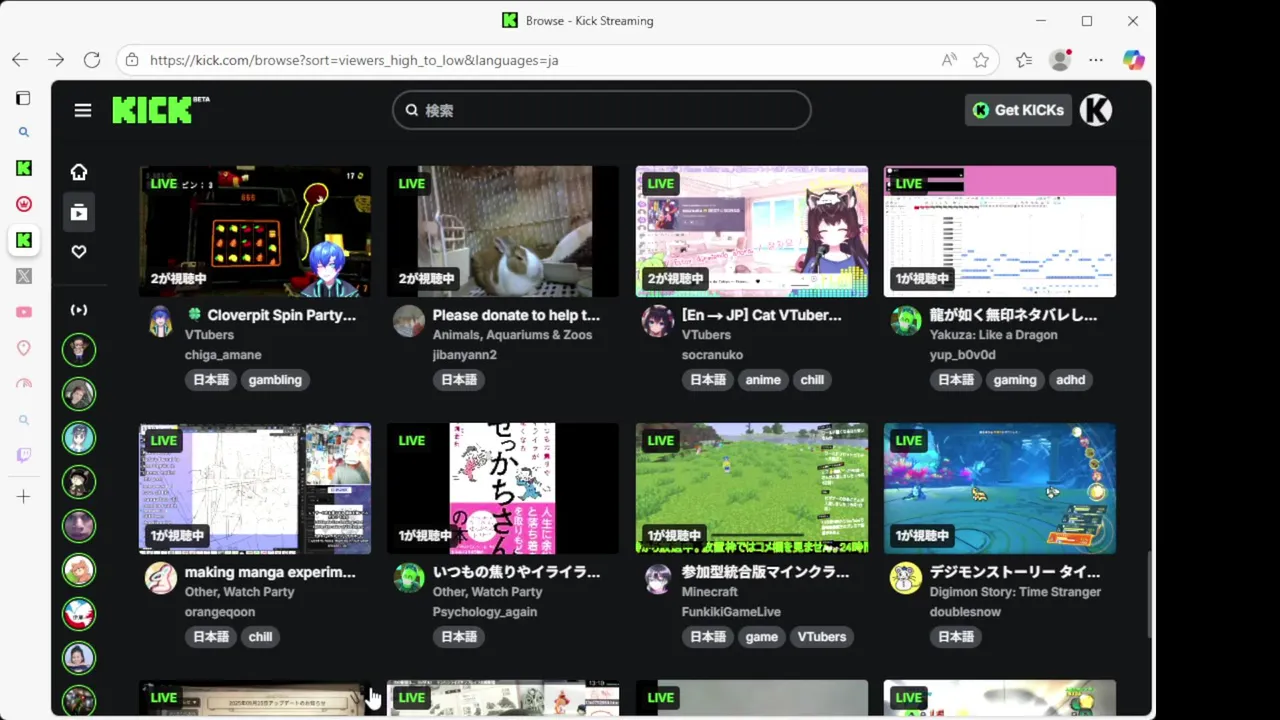The image size is (1280, 720).
Task: Switch to the Twitch vertical tab
Action: click(x=24, y=456)
